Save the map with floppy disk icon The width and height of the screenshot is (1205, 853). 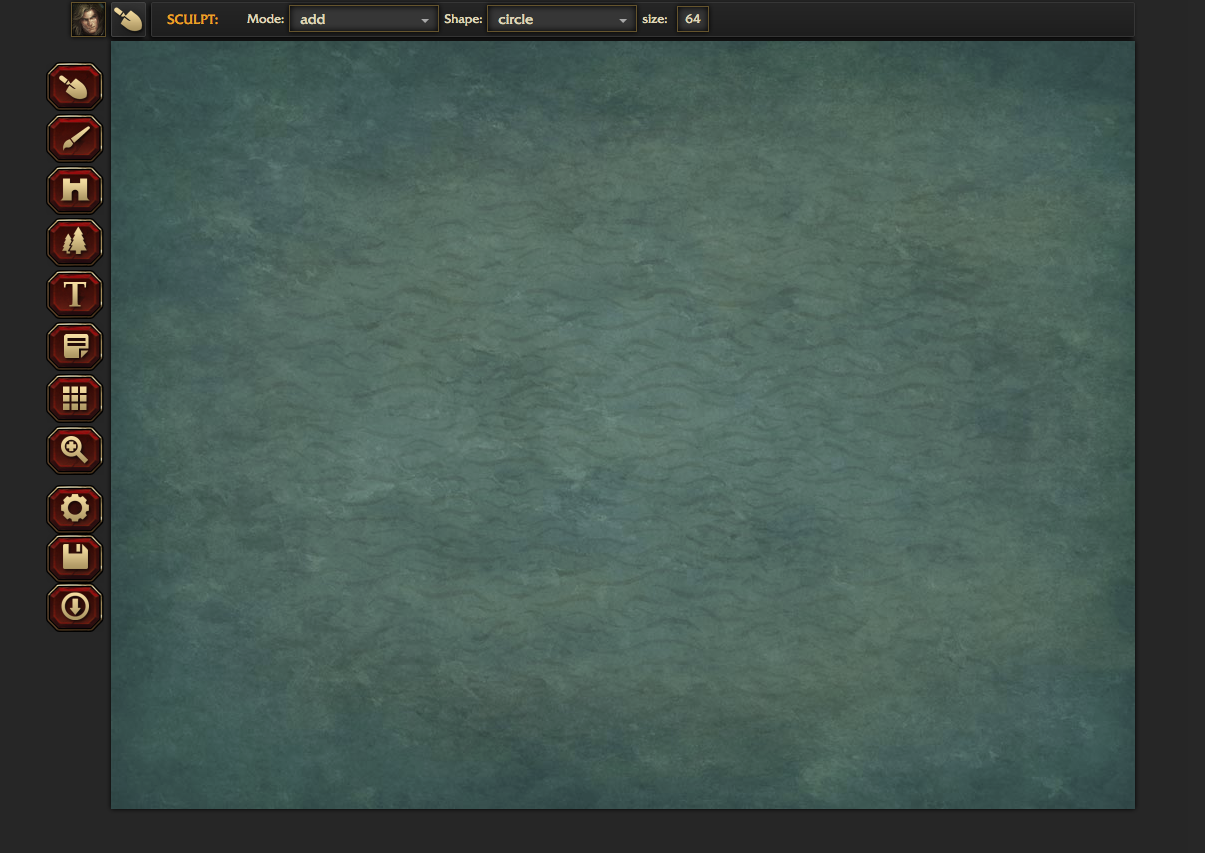75,558
